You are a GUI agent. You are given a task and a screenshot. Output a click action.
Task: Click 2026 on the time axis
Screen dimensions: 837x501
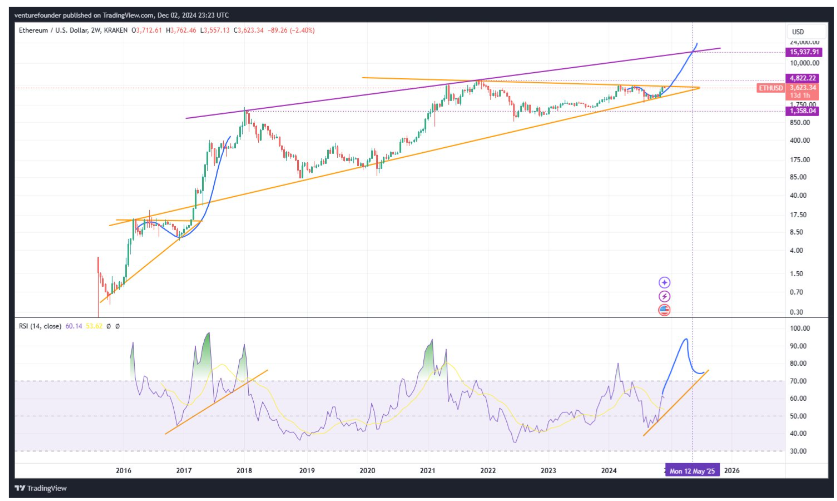(x=732, y=471)
